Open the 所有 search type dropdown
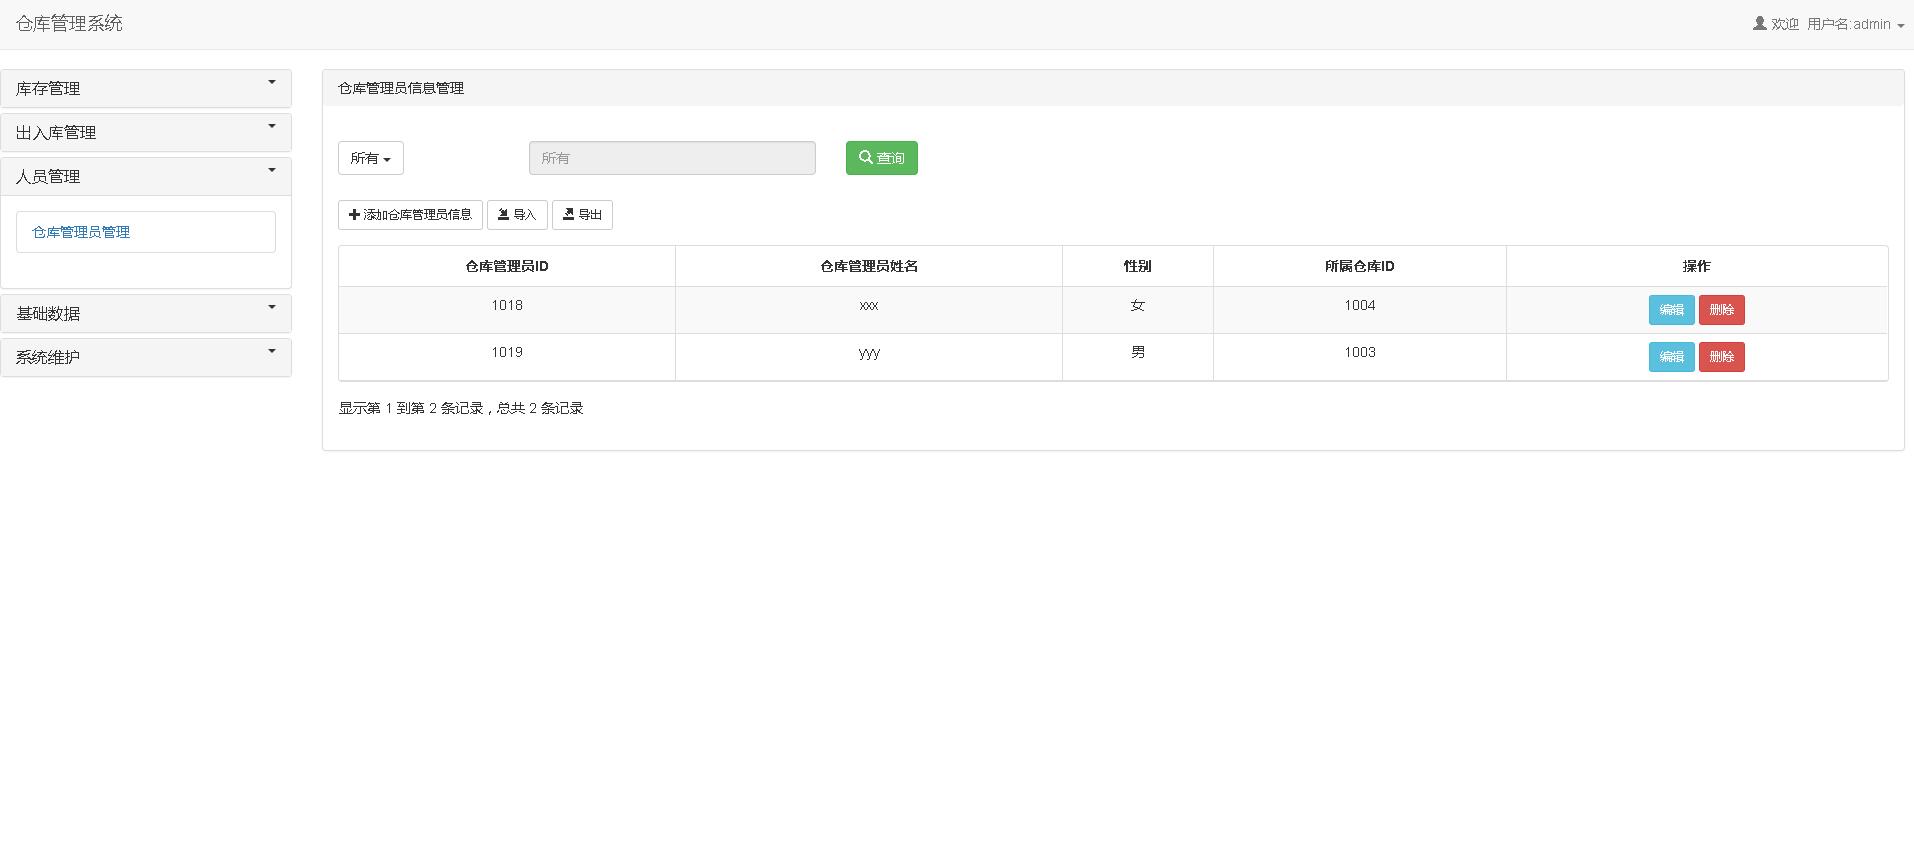The image size is (1914, 857). (370, 158)
